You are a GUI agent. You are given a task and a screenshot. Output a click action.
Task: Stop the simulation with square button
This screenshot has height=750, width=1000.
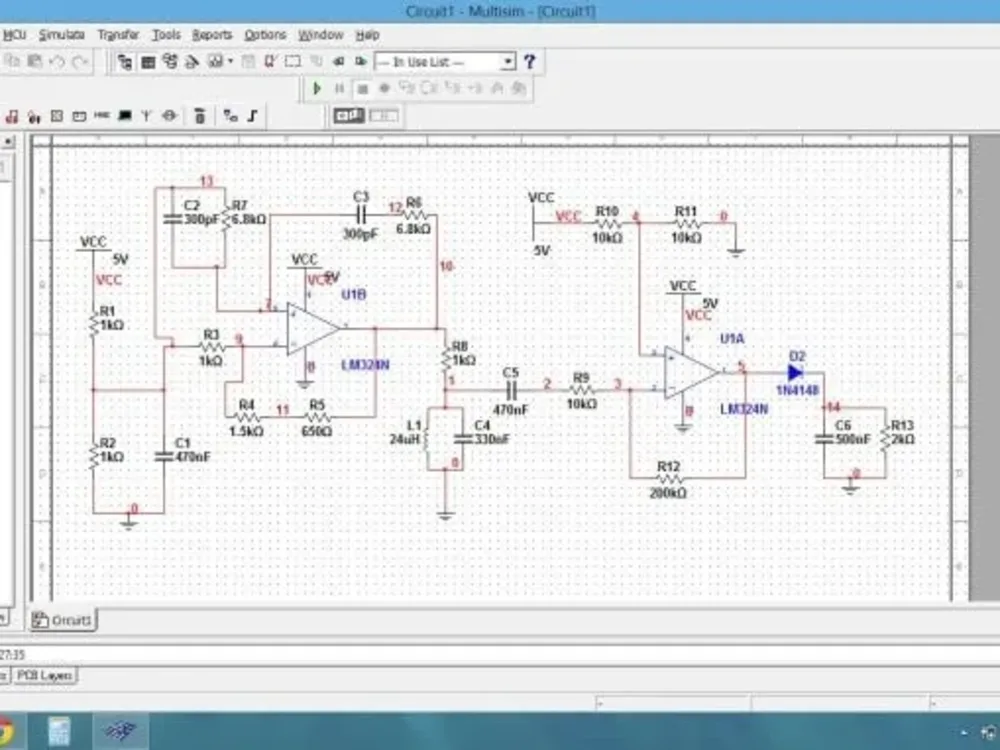click(x=362, y=89)
